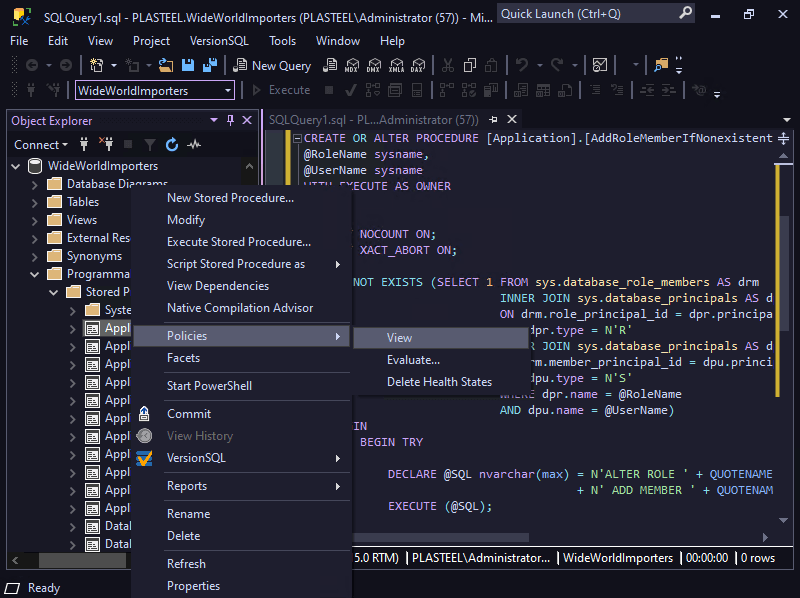
Task: Choose Execute Stored Procedure from context menu
Action: 239,242
